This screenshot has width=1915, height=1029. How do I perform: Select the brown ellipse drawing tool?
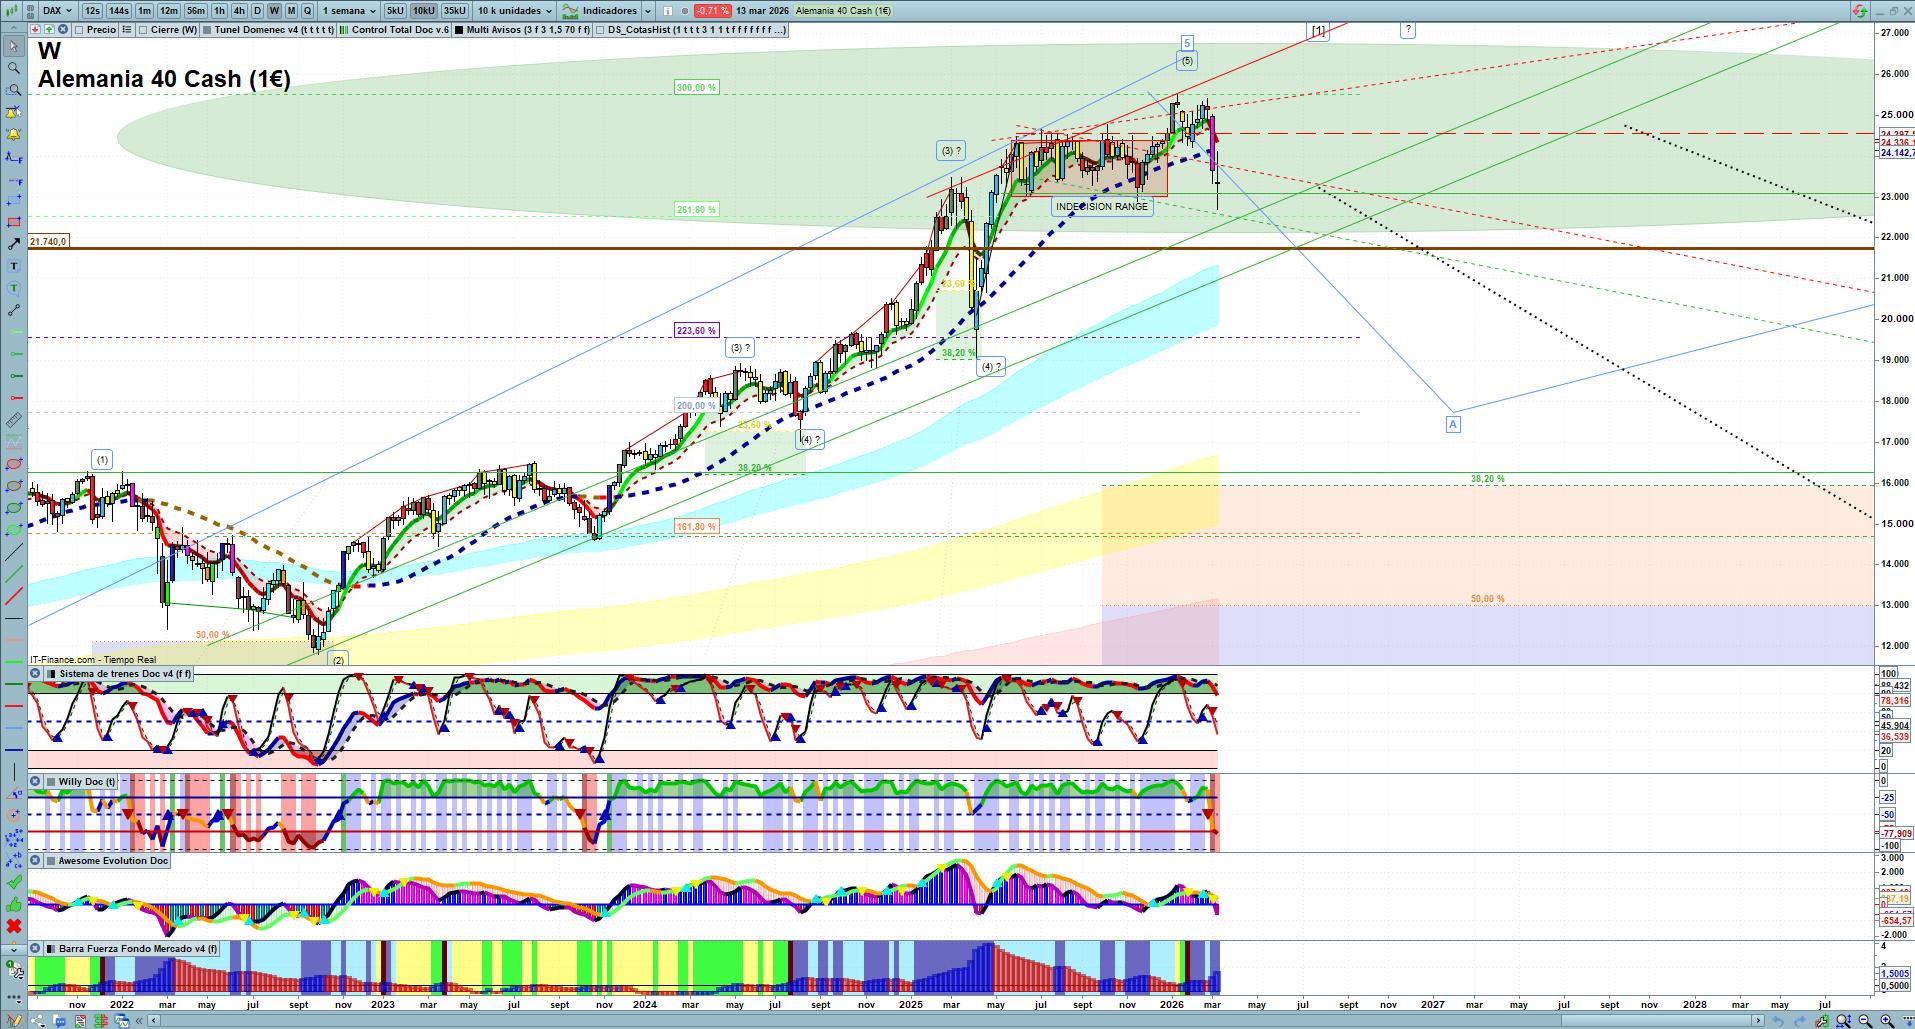[x=14, y=486]
